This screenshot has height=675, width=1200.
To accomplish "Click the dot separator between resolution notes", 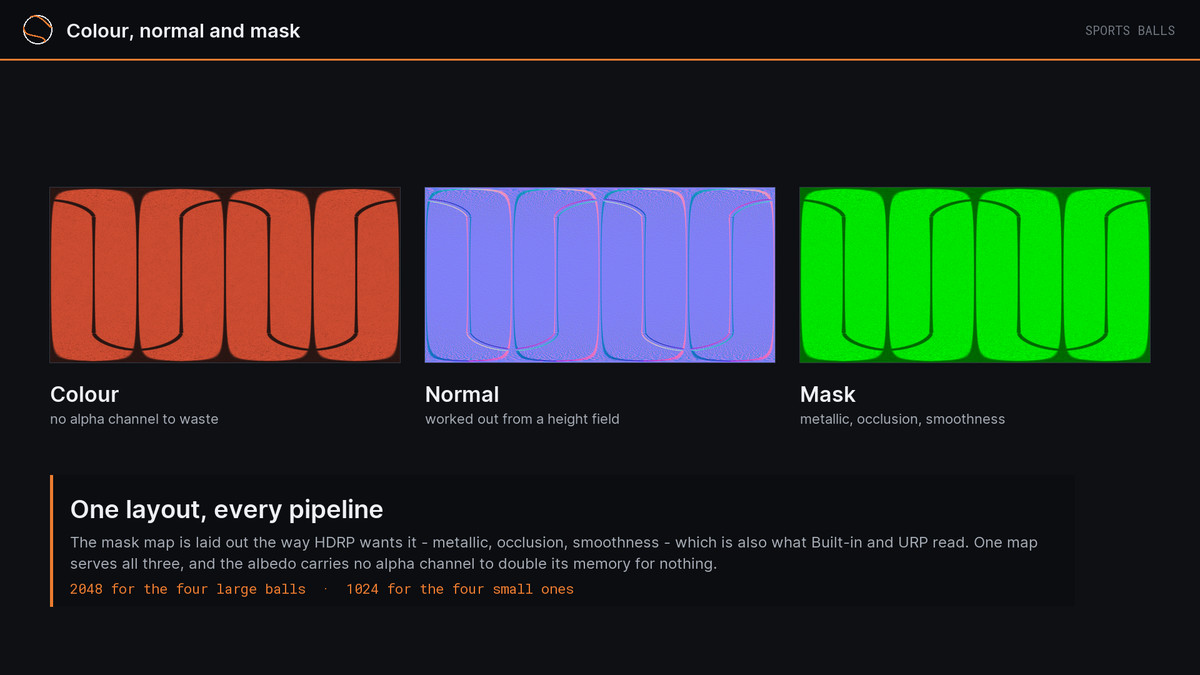I will 326,589.
